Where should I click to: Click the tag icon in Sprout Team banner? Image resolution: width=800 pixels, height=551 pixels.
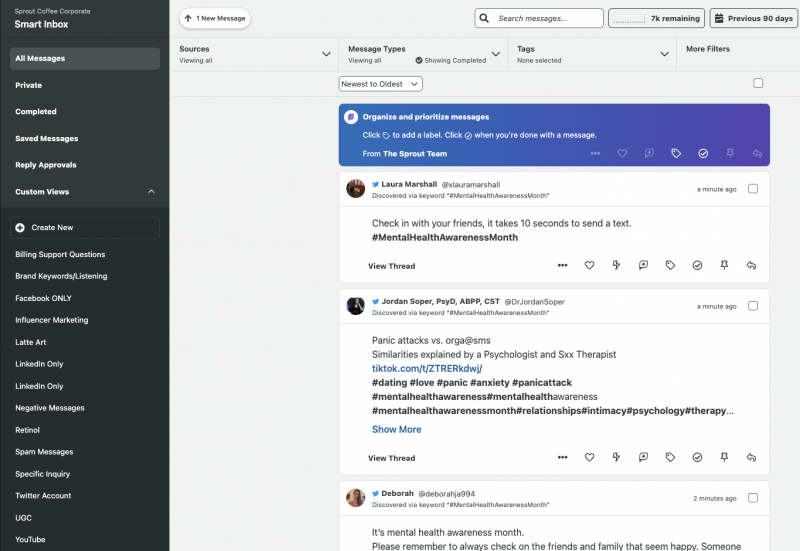pos(676,153)
